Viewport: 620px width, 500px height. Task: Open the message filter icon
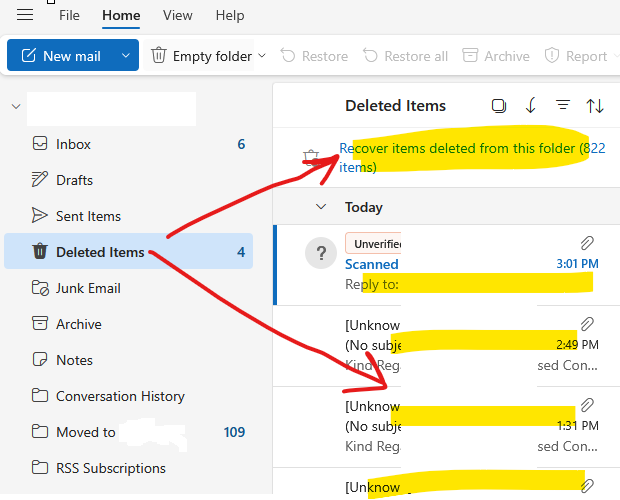coord(563,105)
